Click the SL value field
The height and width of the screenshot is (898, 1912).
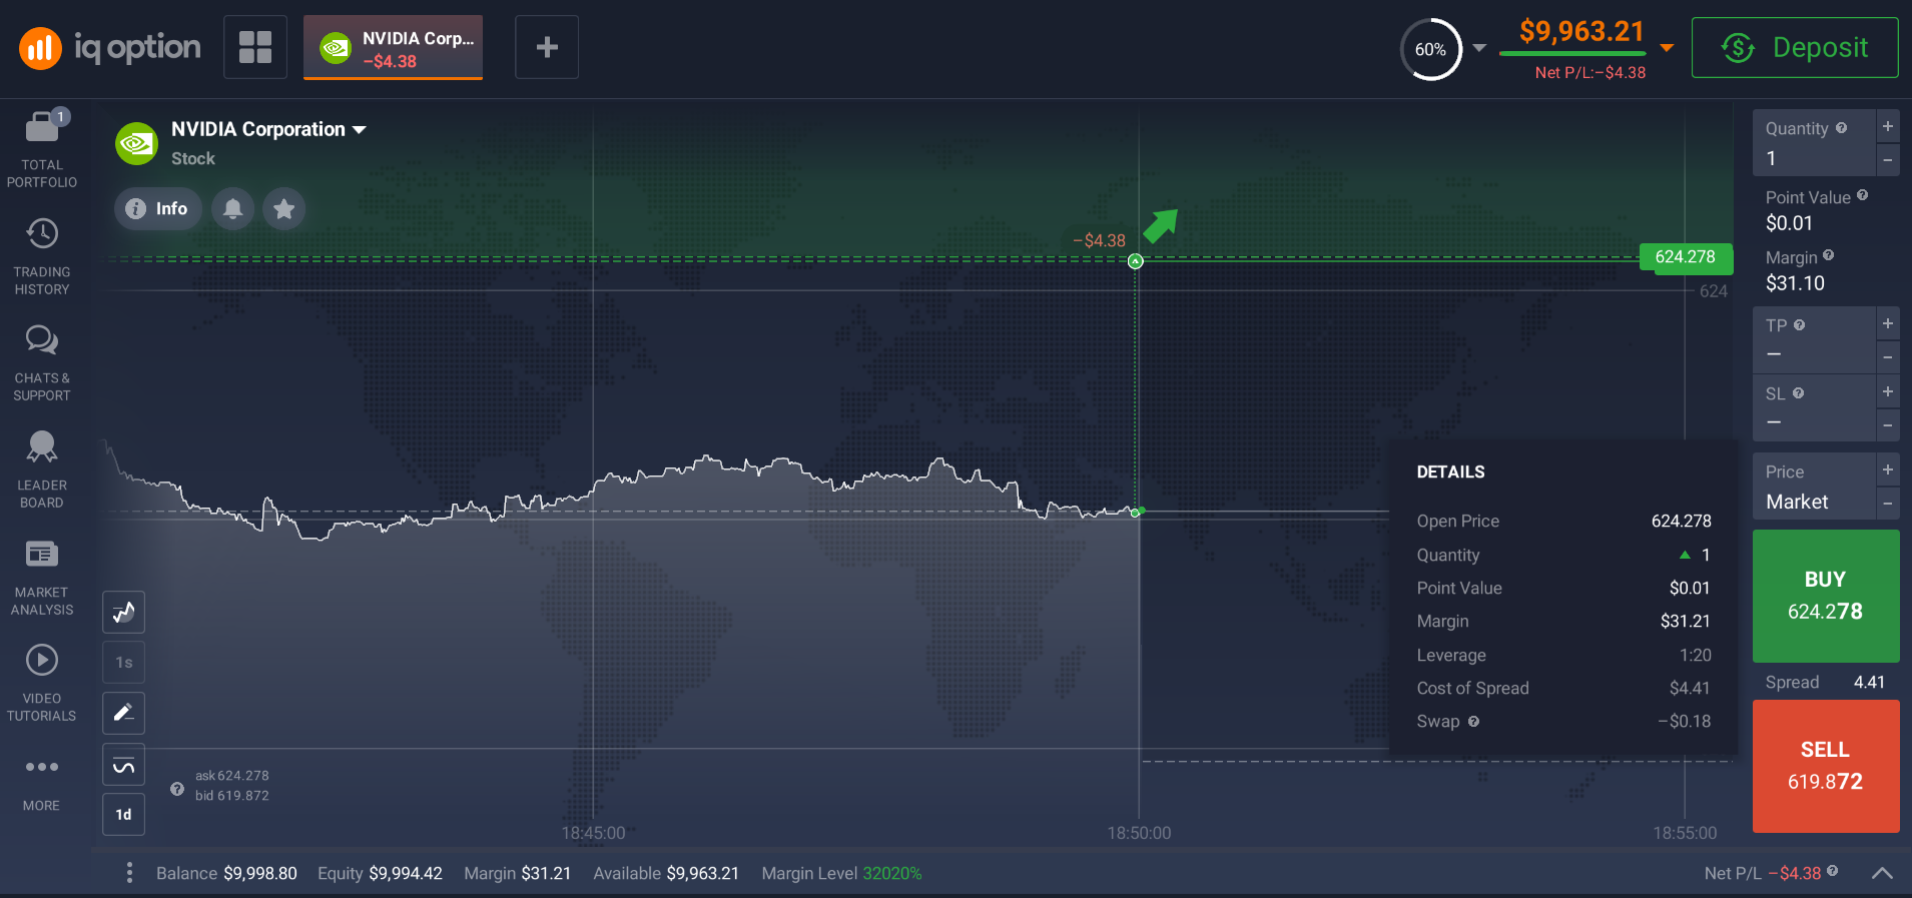(x=1814, y=408)
